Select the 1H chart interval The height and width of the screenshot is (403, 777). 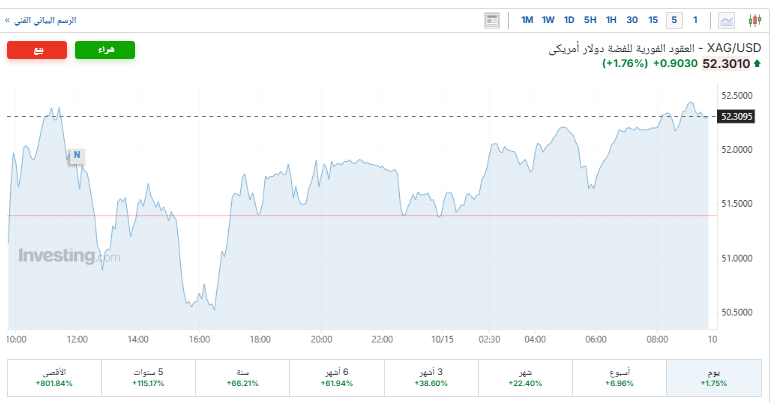(611, 20)
